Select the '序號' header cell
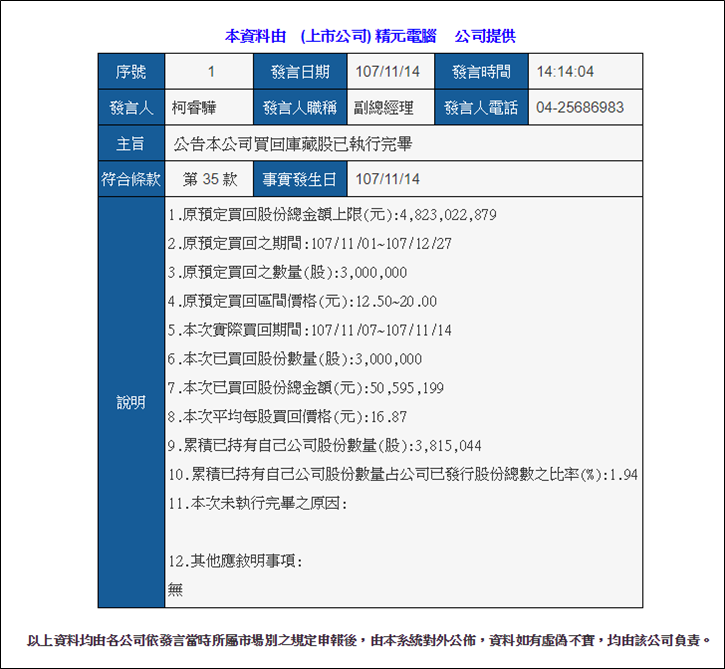 point(131,72)
